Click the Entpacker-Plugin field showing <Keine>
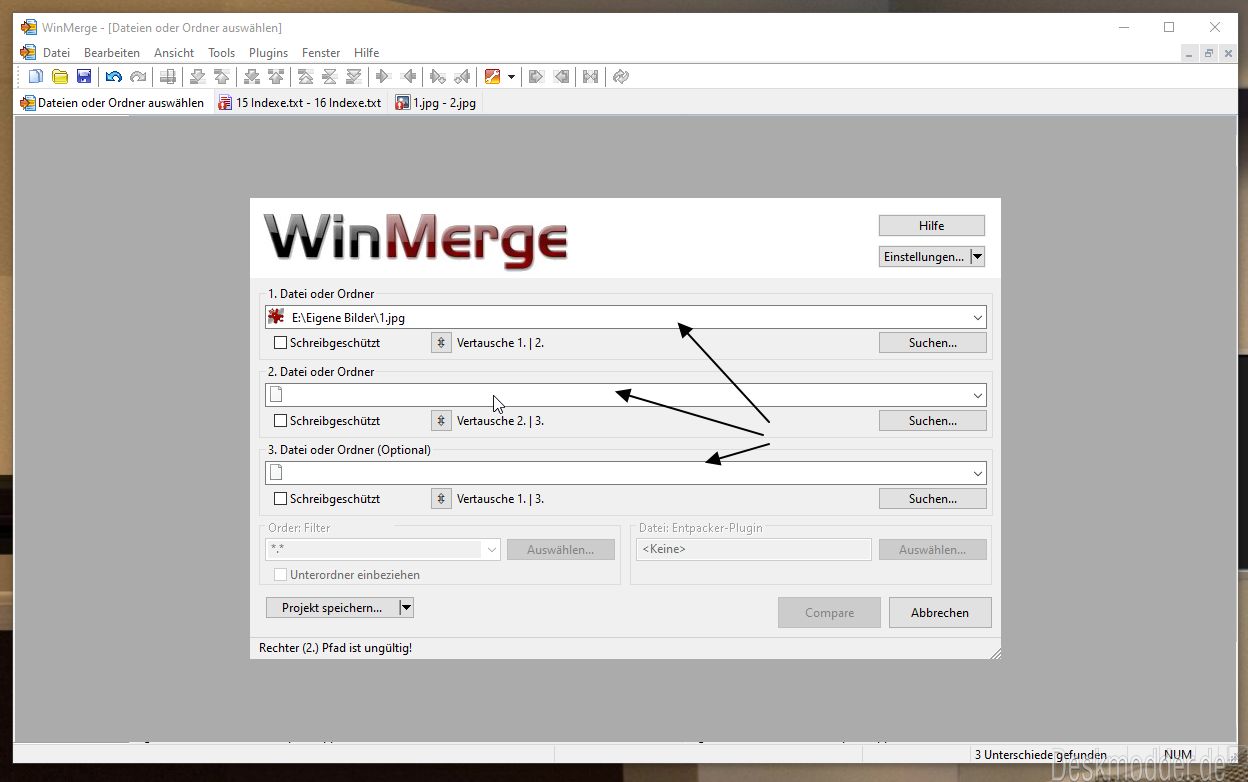Viewport: 1248px width, 782px height. coord(754,549)
